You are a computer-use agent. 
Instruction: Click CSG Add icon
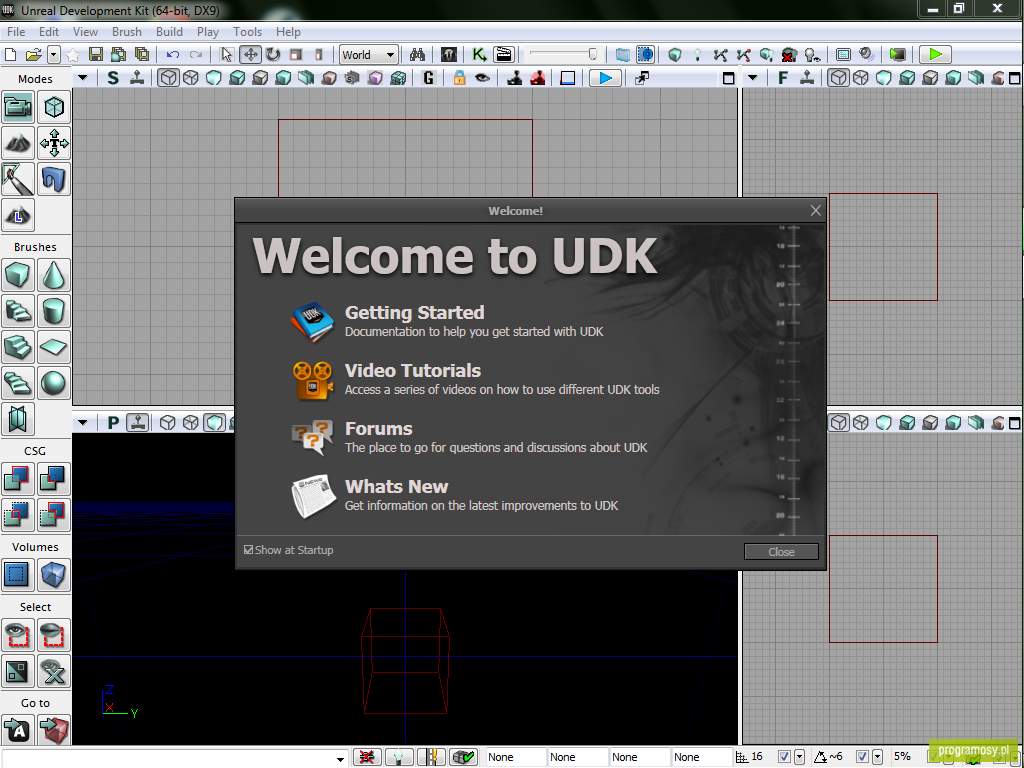(x=18, y=479)
